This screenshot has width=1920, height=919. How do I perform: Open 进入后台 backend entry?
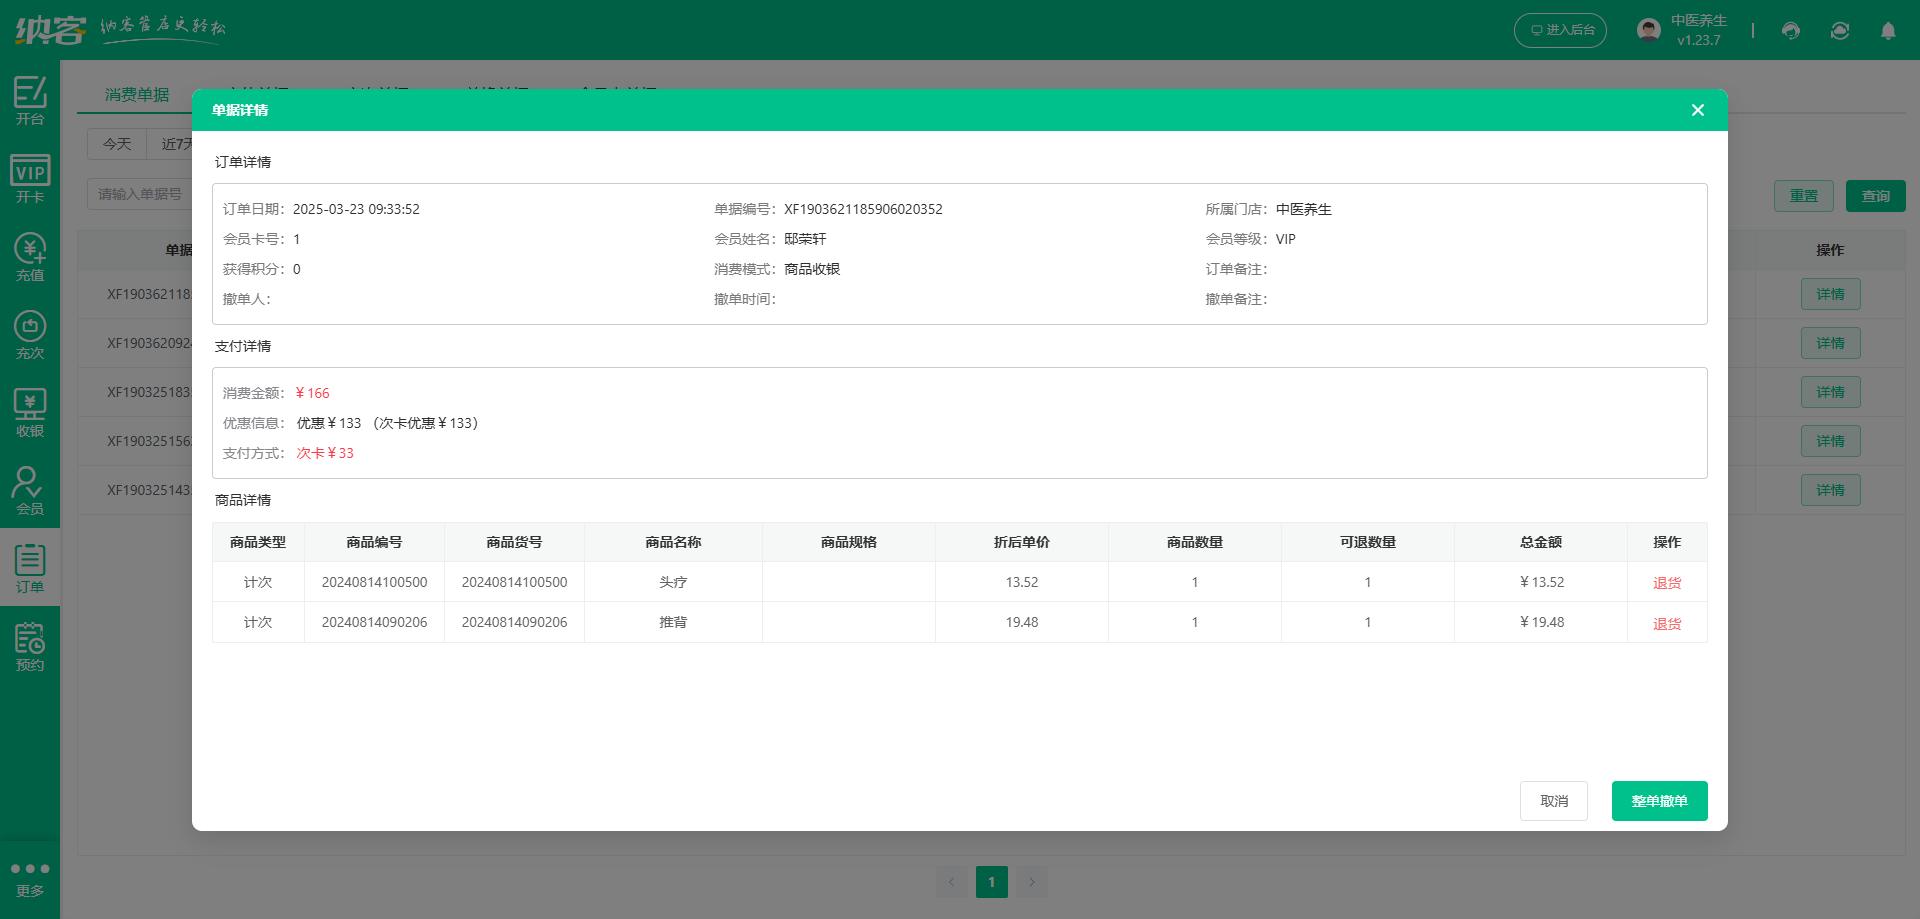pos(1560,30)
